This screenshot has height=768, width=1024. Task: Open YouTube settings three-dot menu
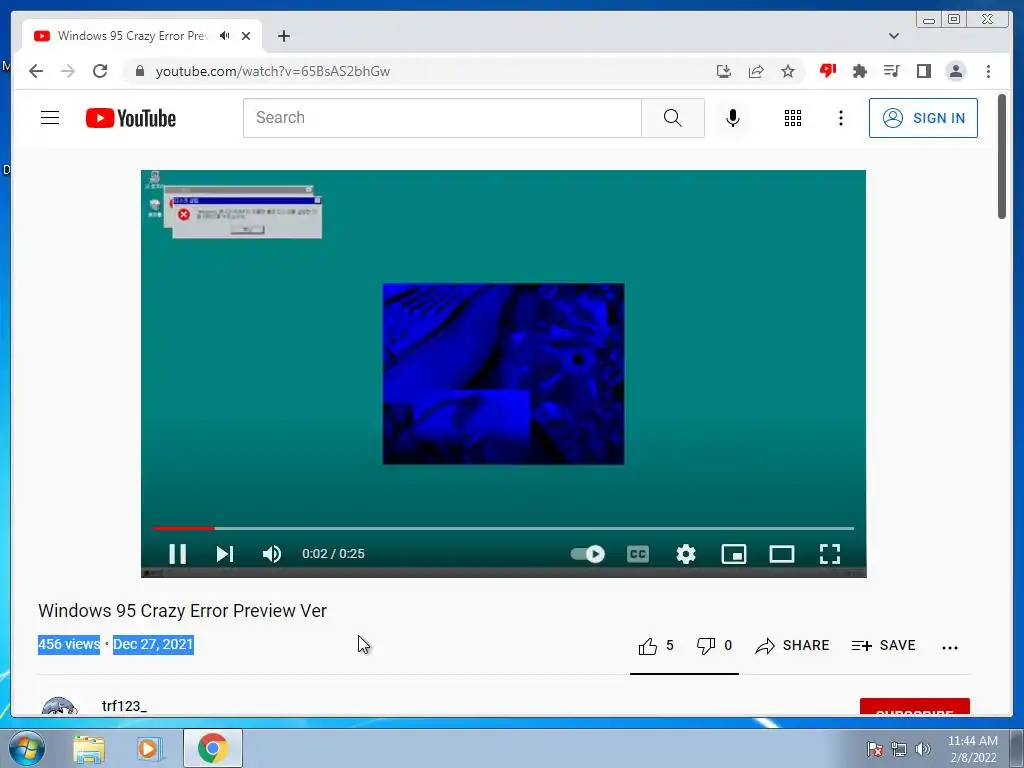coord(840,118)
